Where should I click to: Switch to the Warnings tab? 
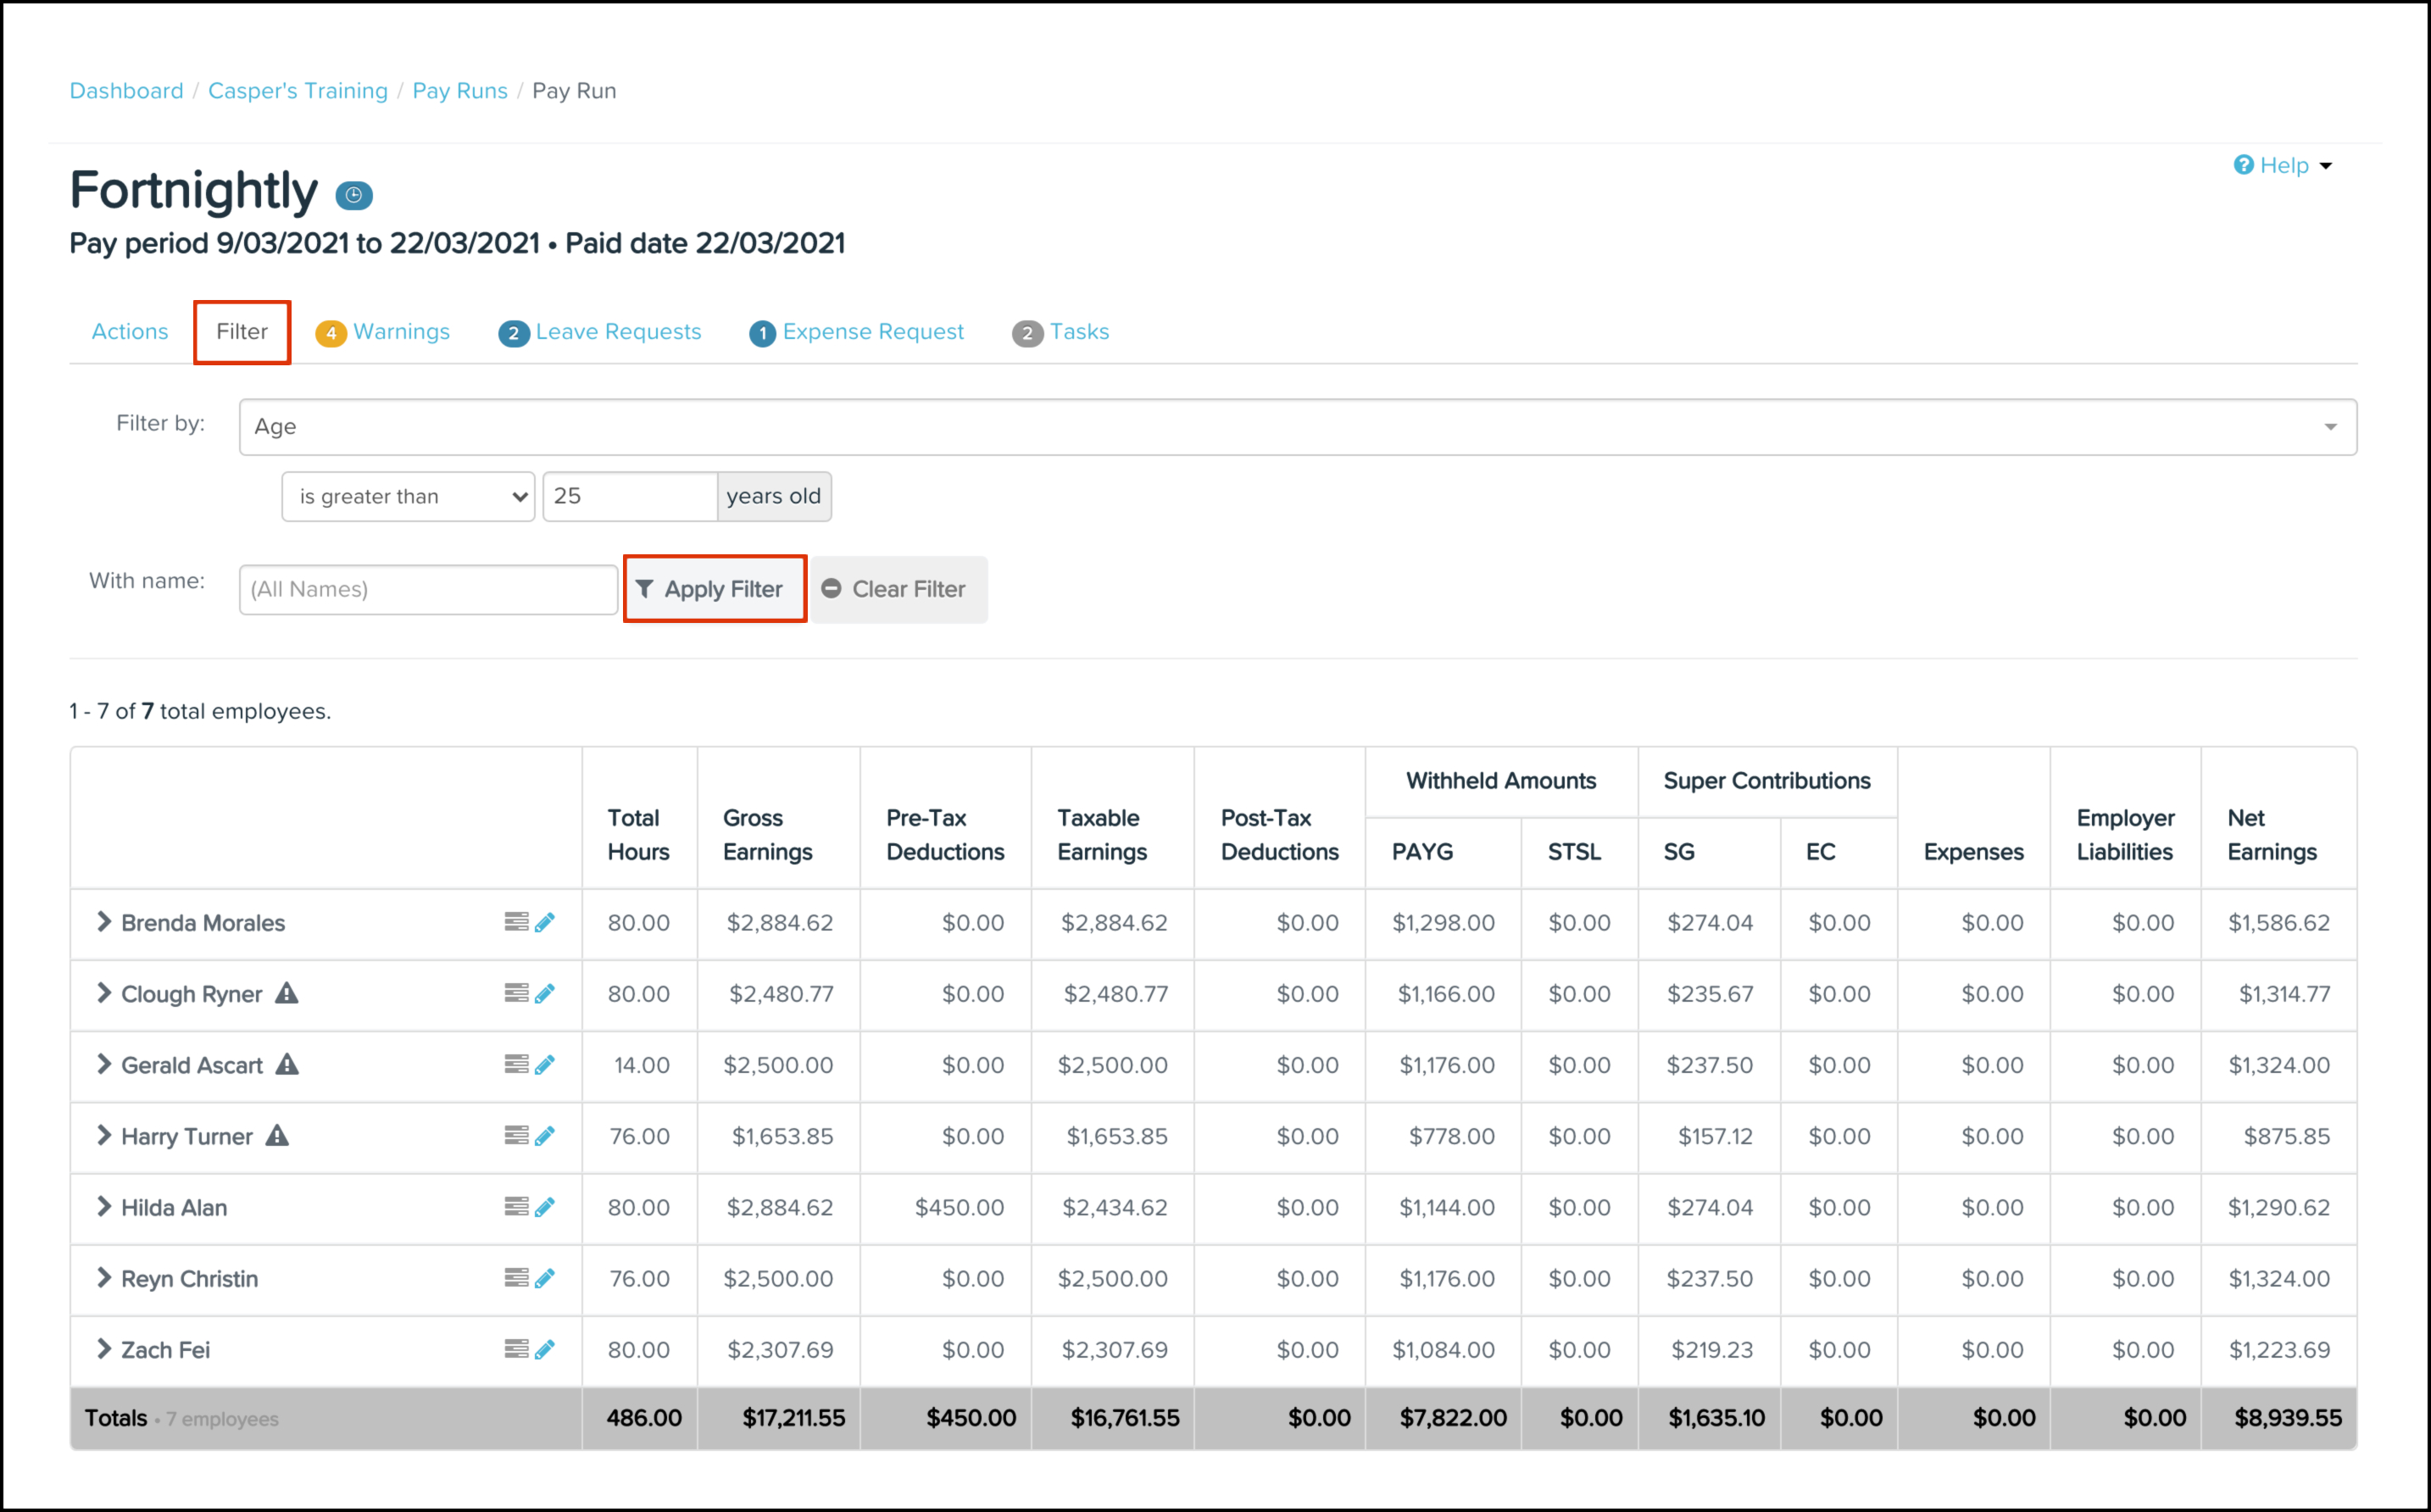(x=383, y=332)
